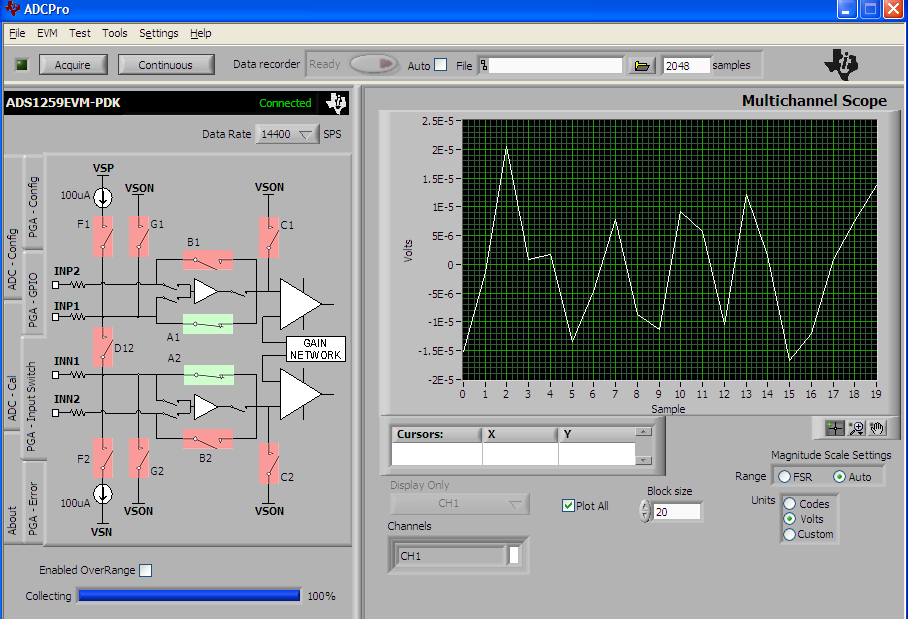
Task: Click the Cursors list scroll down arrow
Action: point(643,460)
